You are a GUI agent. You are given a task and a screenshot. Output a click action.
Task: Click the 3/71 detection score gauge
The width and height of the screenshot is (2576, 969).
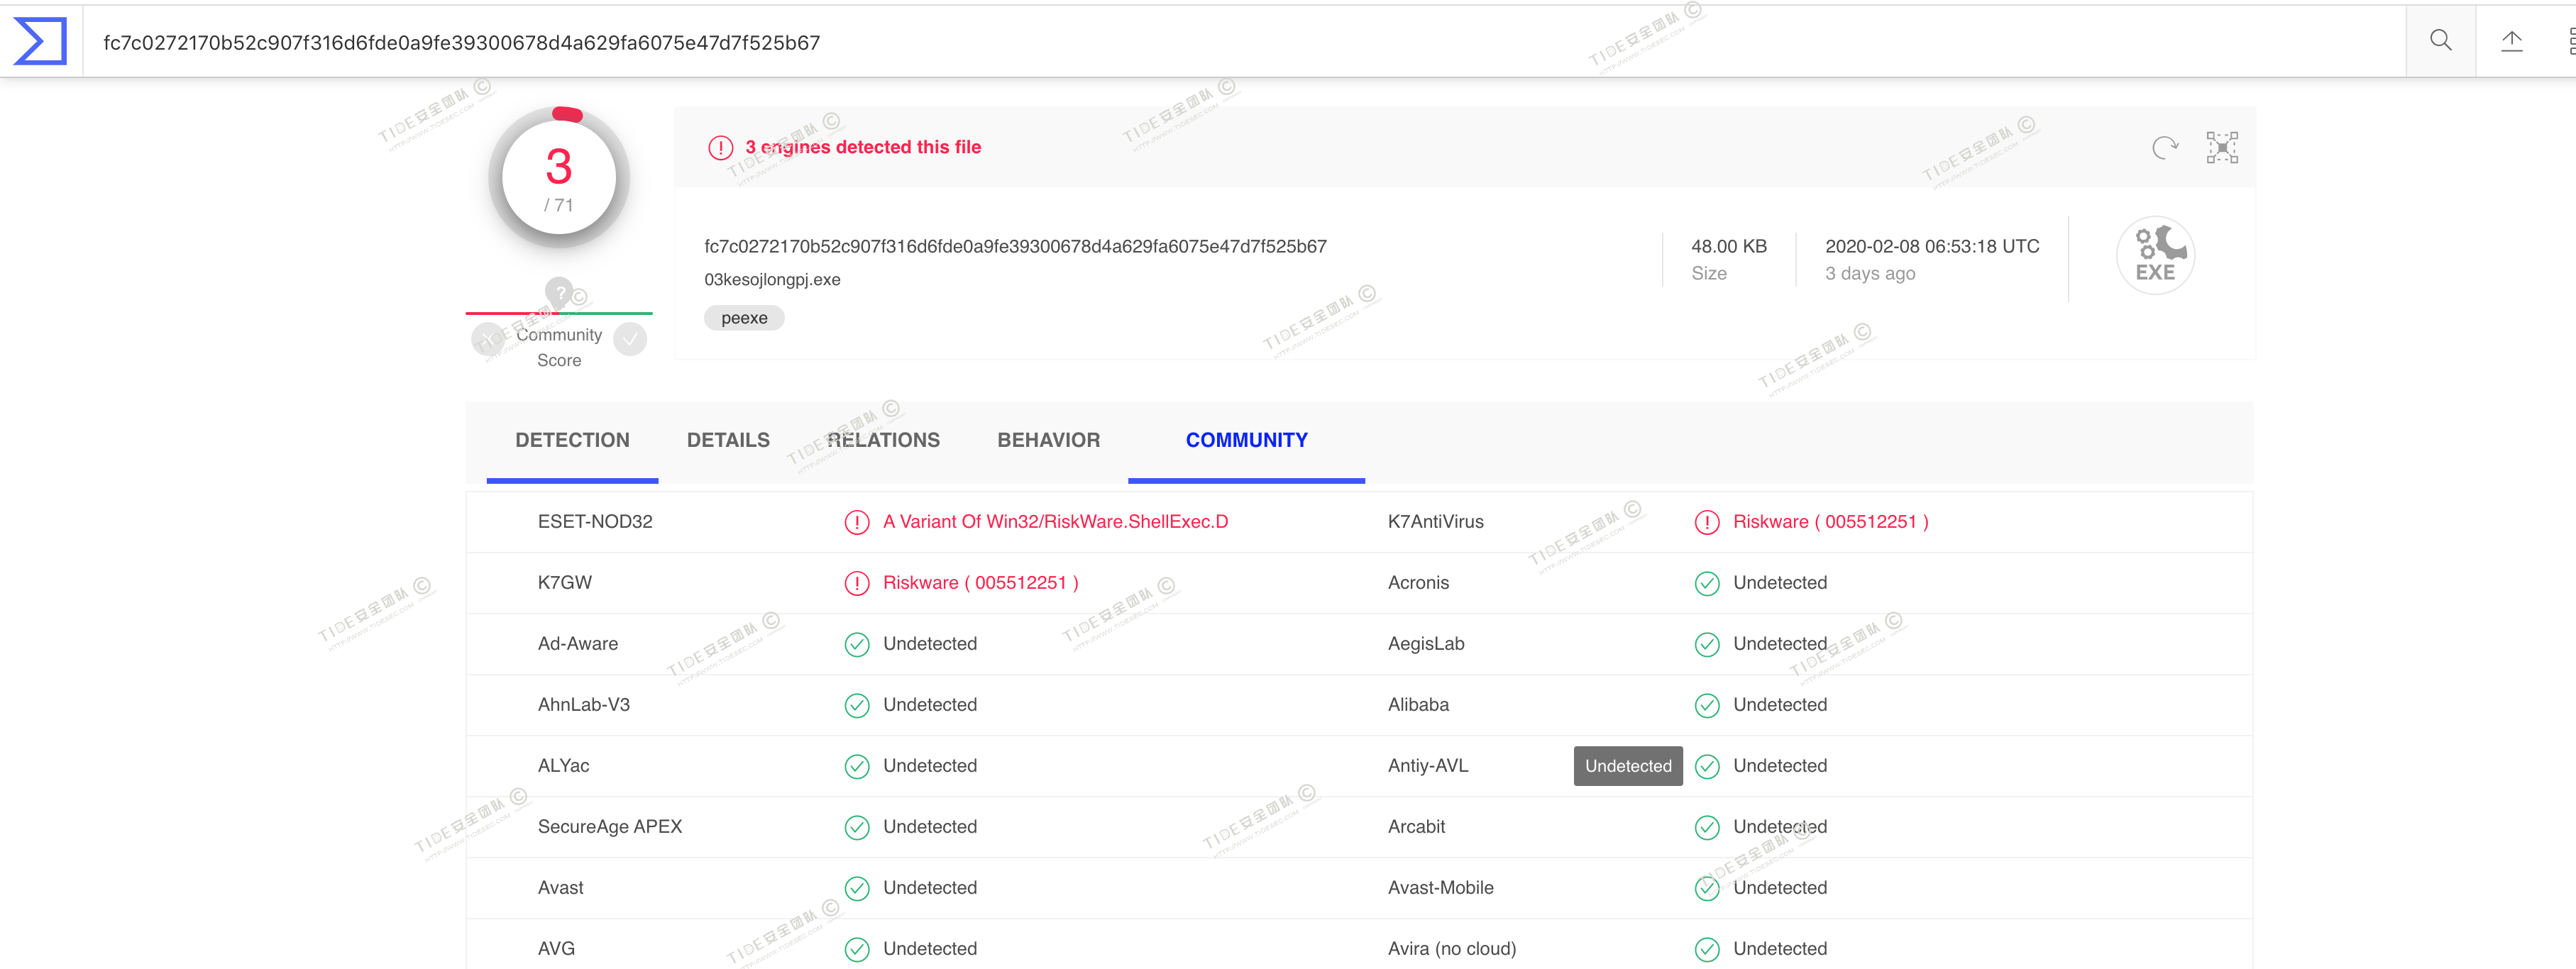[559, 178]
